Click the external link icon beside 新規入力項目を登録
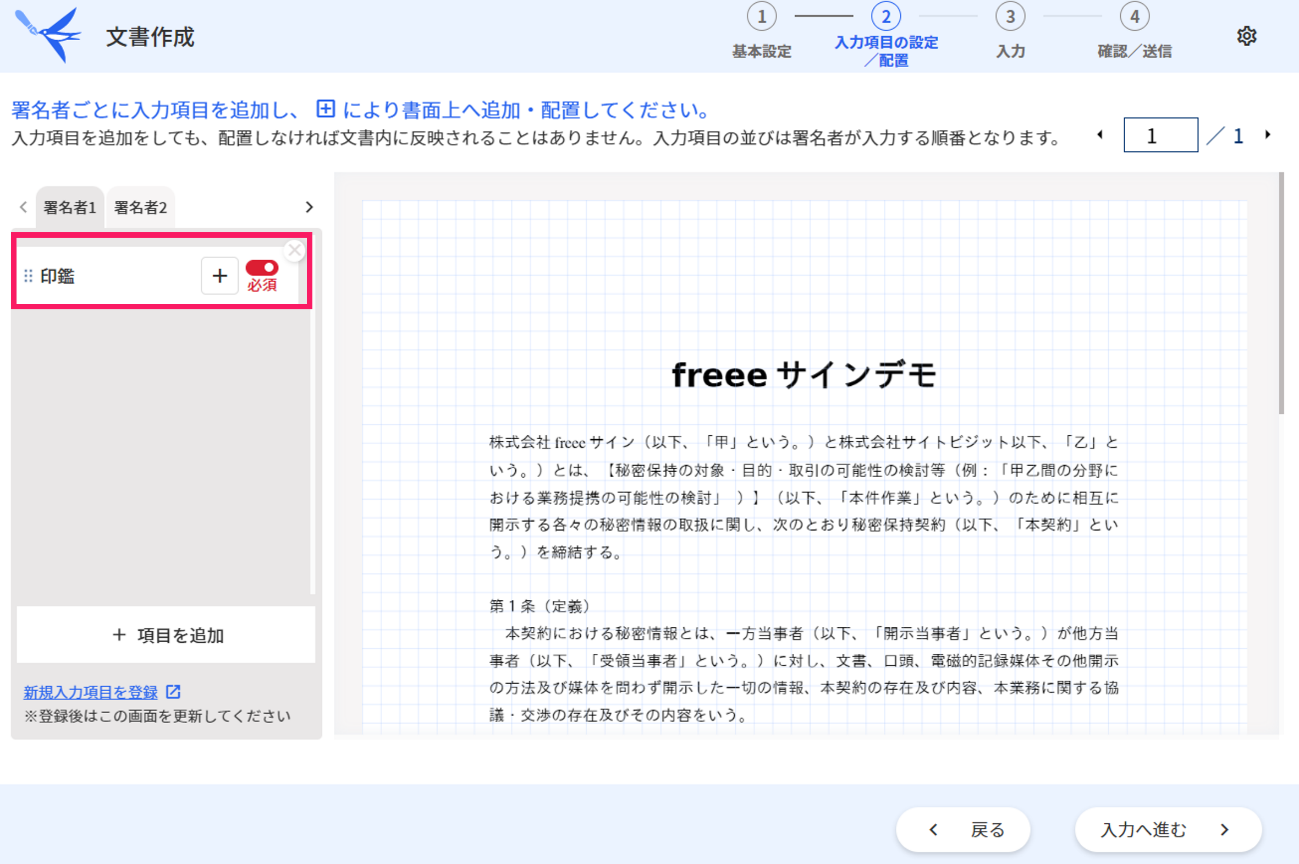The height and width of the screenshot is (864, 1299). (x=173, y=692)
